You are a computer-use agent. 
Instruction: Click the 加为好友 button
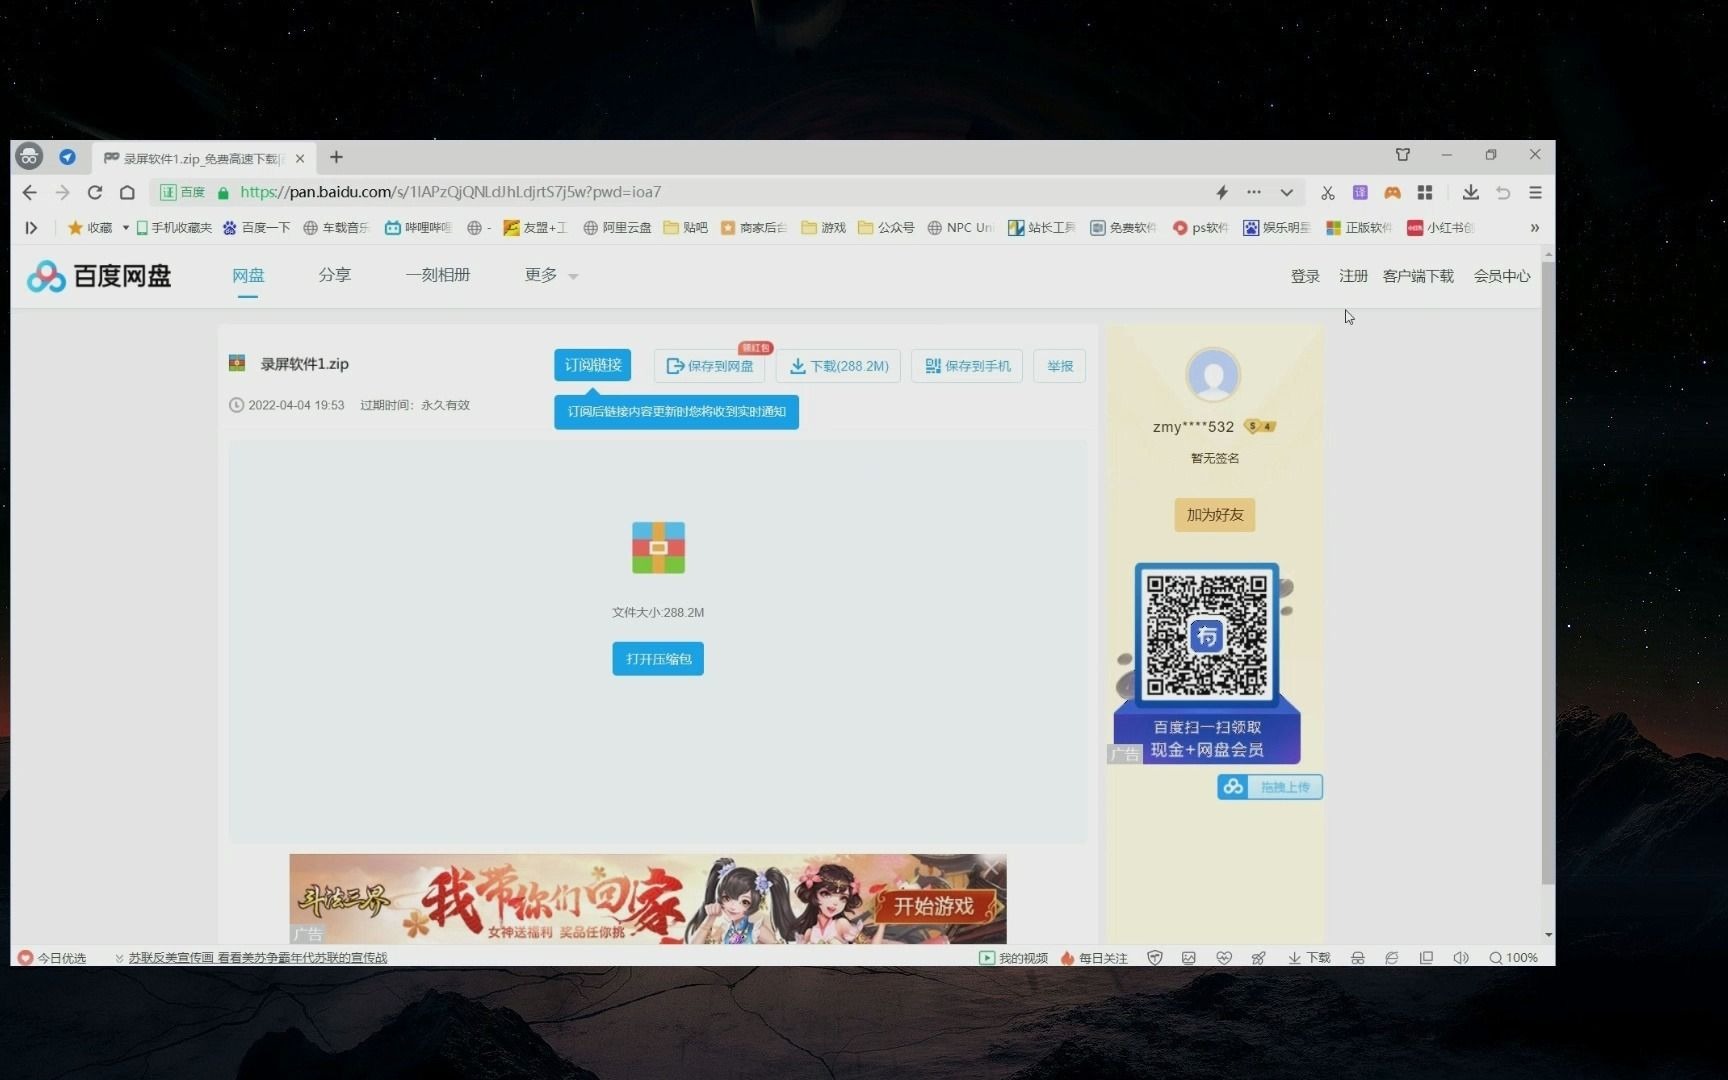pos(1215,515)
